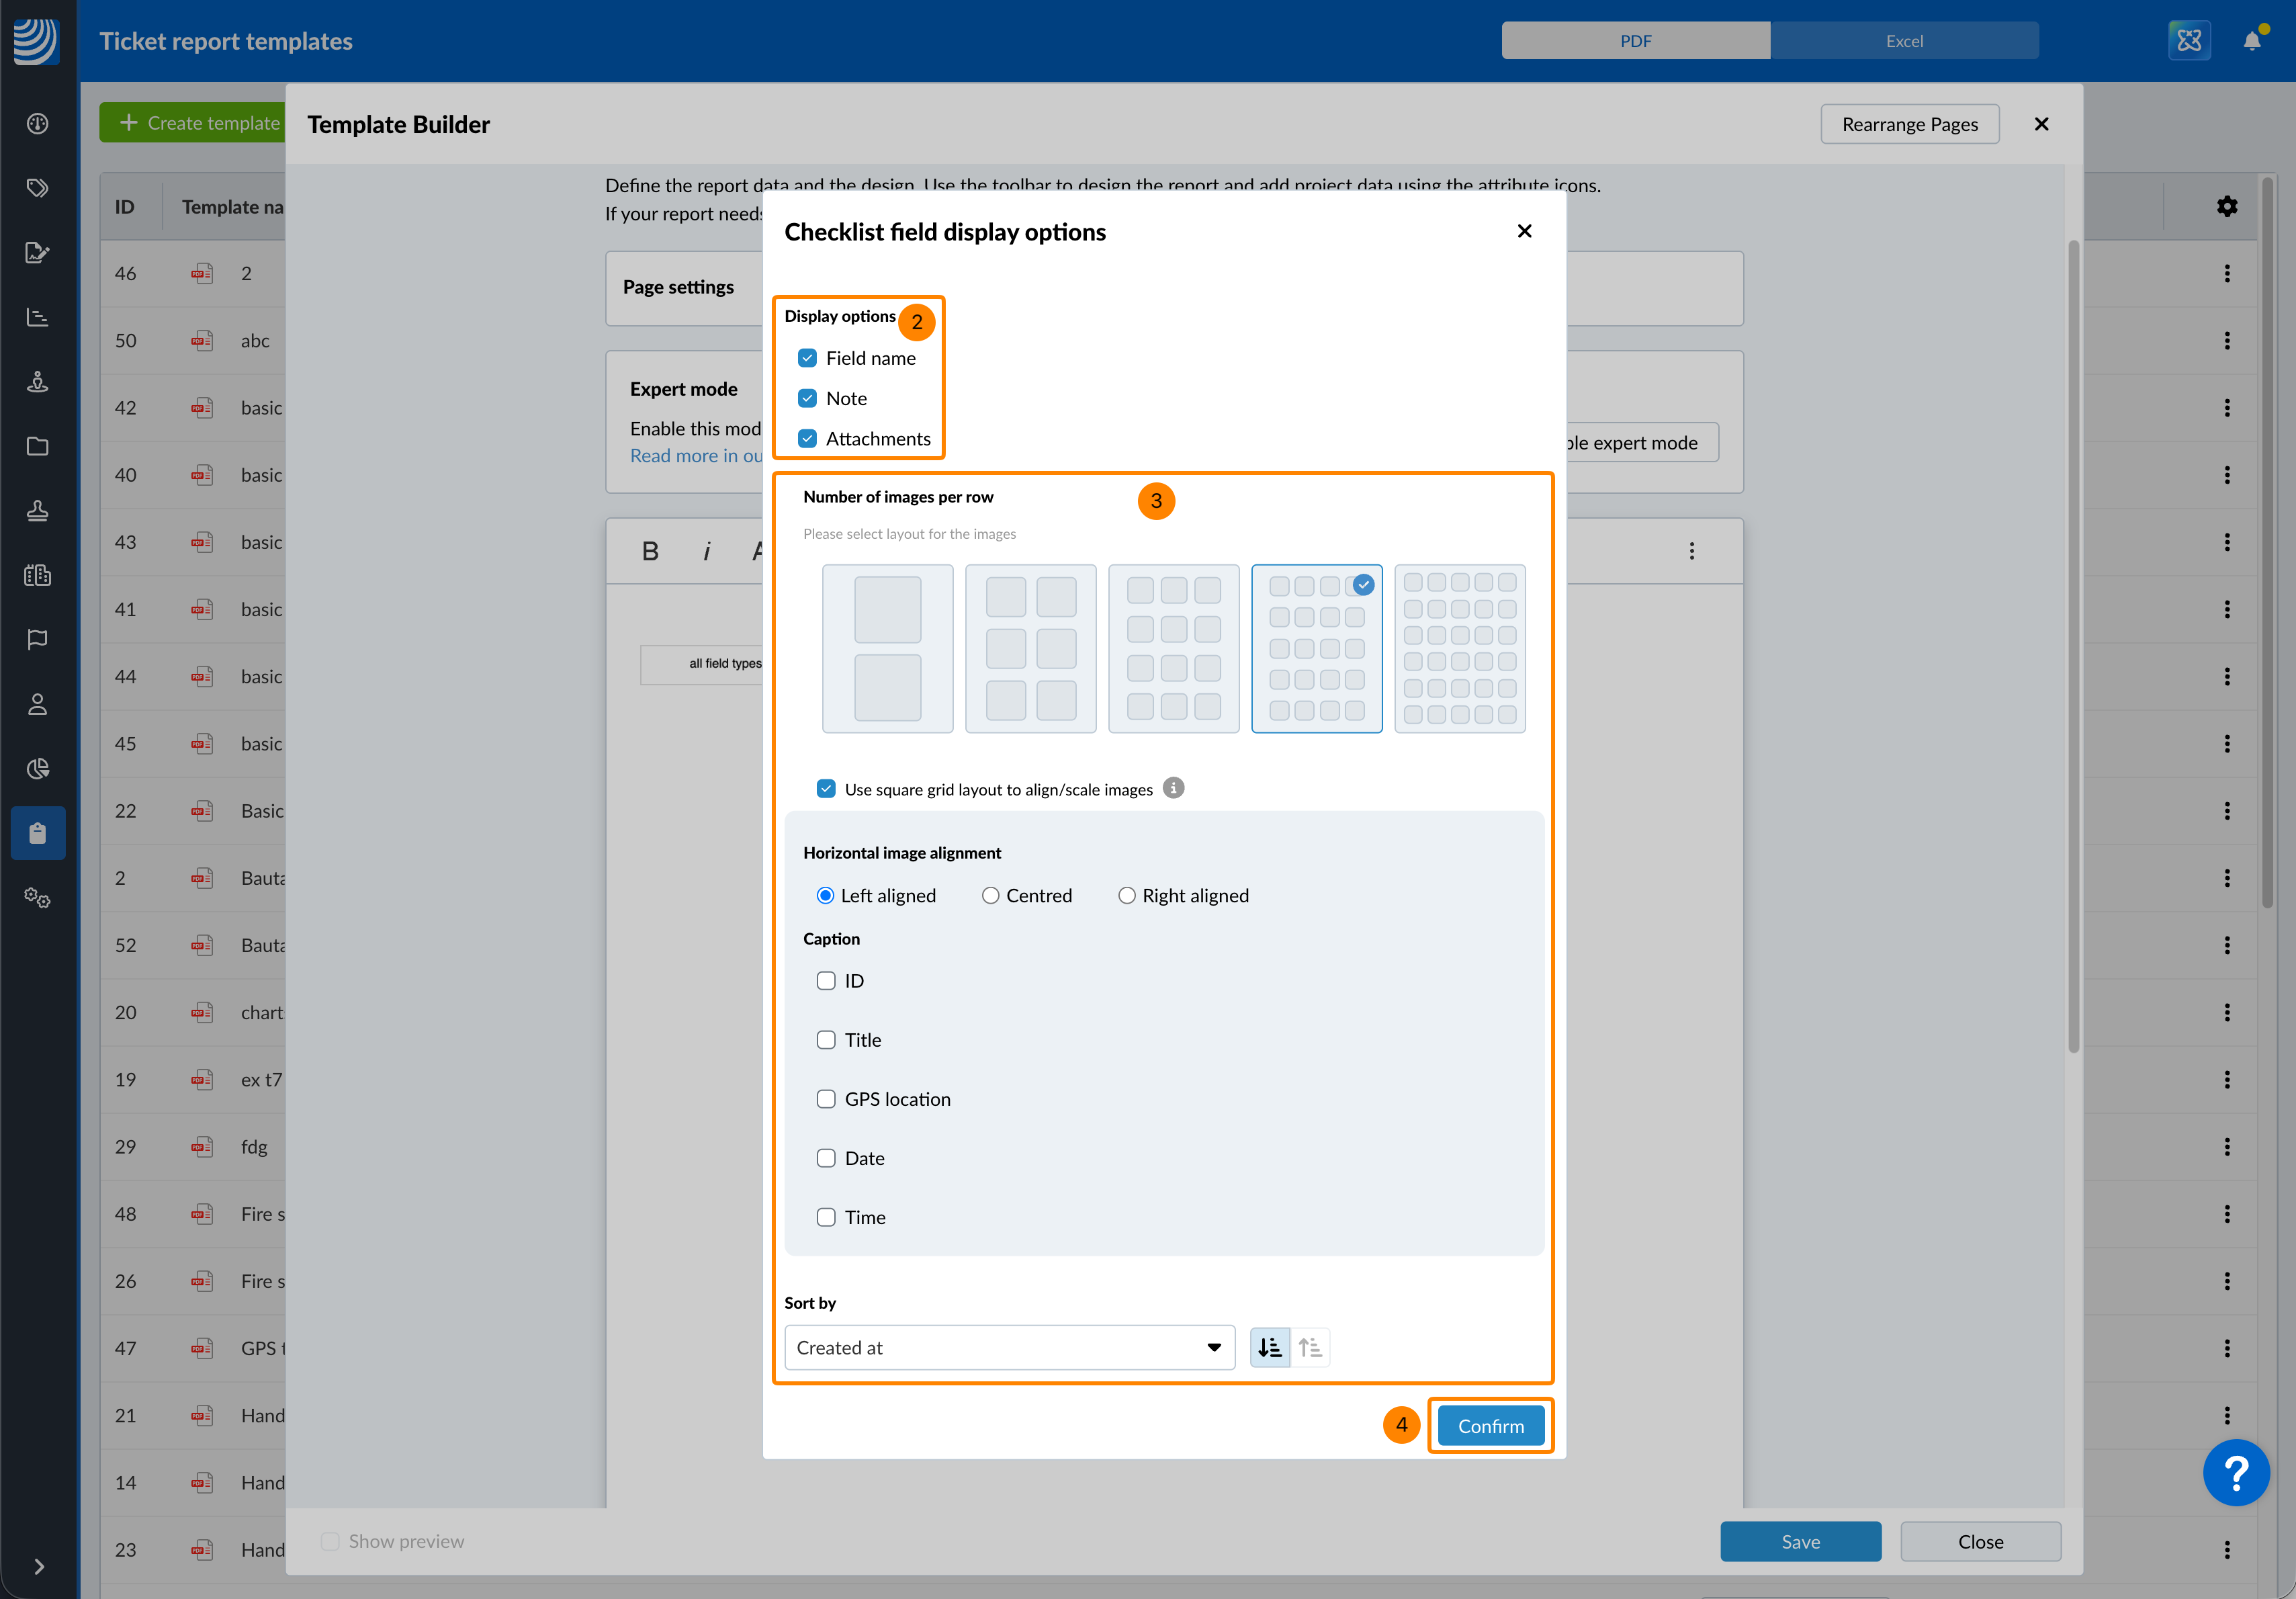
Task: Expand the sidebar with bottom chevron
Action: coord(38,1566)
